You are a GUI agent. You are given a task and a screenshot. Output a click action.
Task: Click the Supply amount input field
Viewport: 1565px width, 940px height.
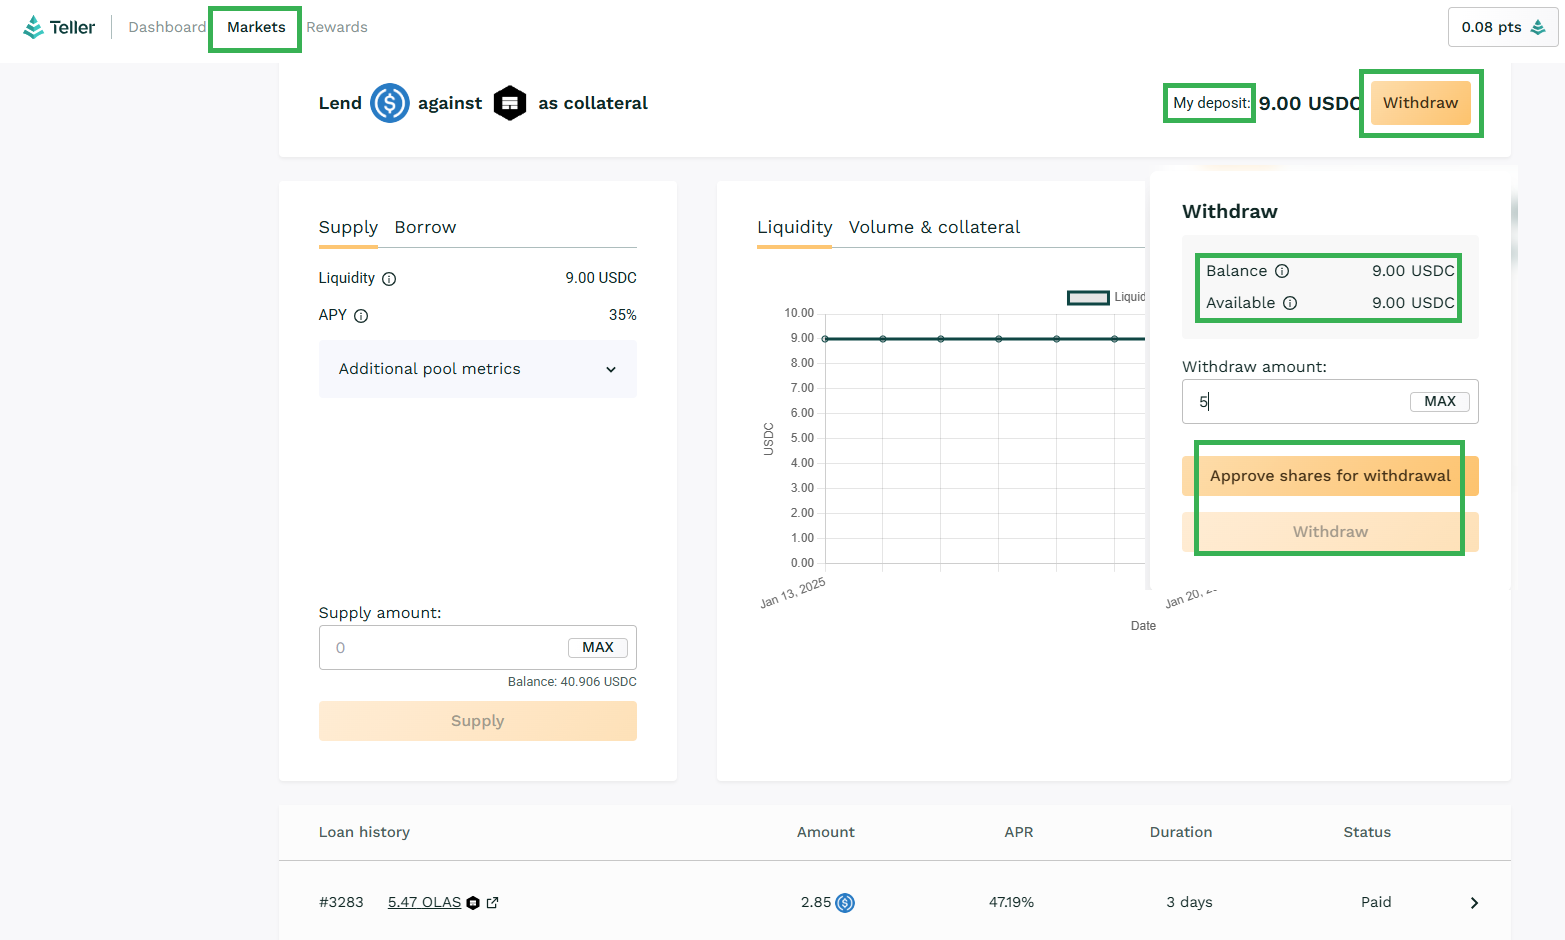pos(450,648)
